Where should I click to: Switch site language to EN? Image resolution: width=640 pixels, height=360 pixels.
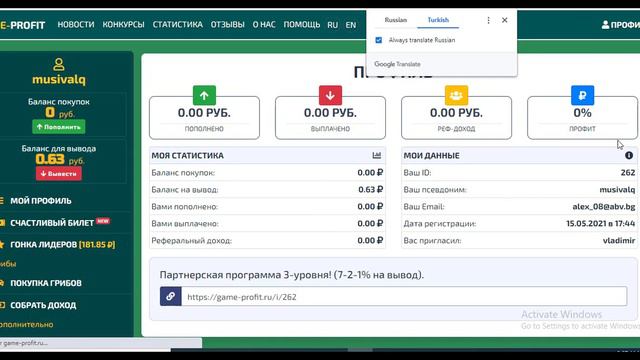[351, 25]
